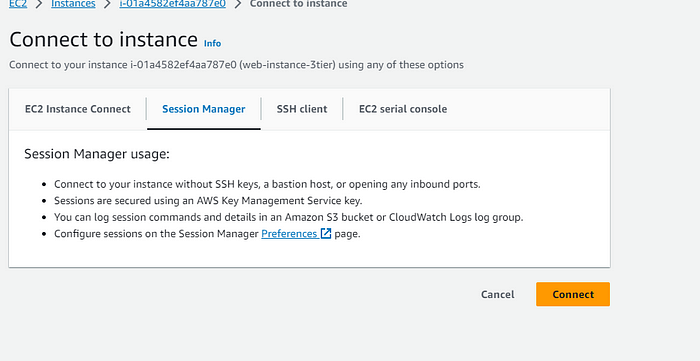Open the Session Manager Preferences link
700x361 pixels.
point(289,234)
